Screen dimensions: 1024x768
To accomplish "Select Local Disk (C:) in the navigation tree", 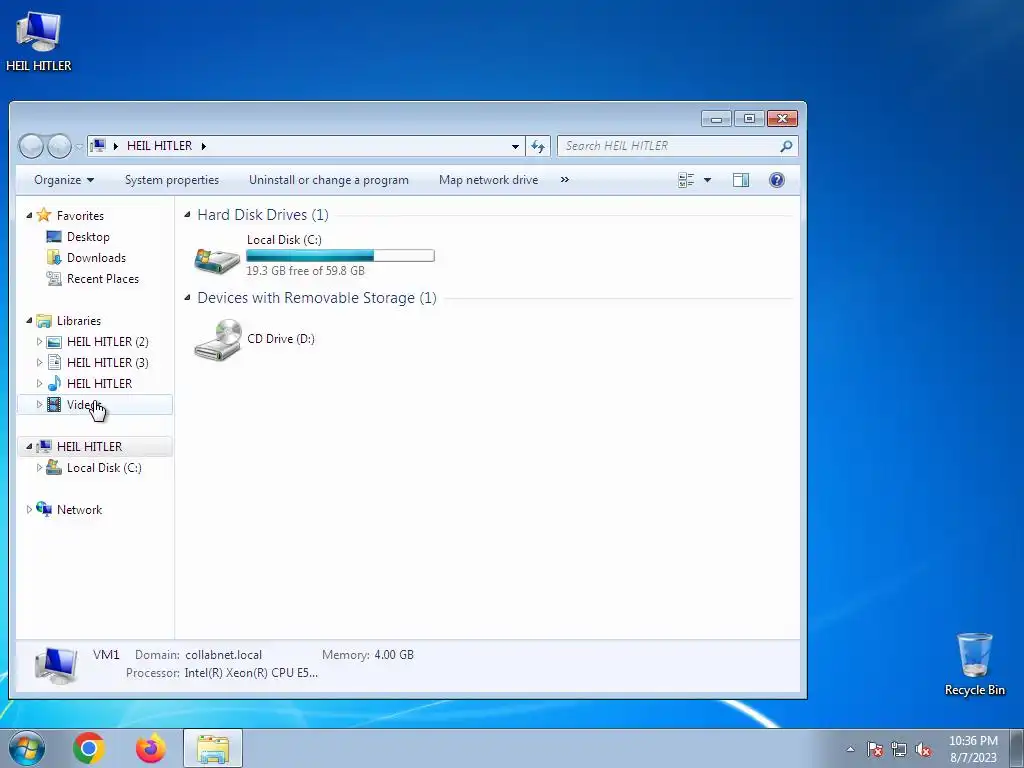I will tap(104, 468).
